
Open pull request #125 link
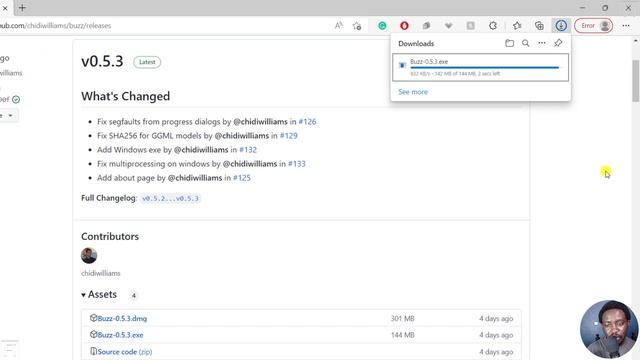coord(242,178)
